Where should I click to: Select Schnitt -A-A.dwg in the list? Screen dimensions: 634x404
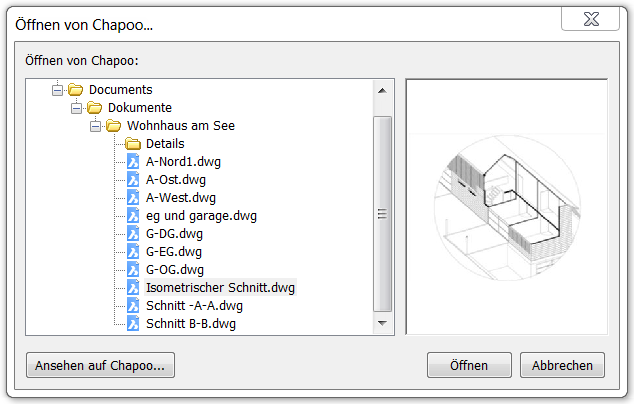[x=194, y=306]
